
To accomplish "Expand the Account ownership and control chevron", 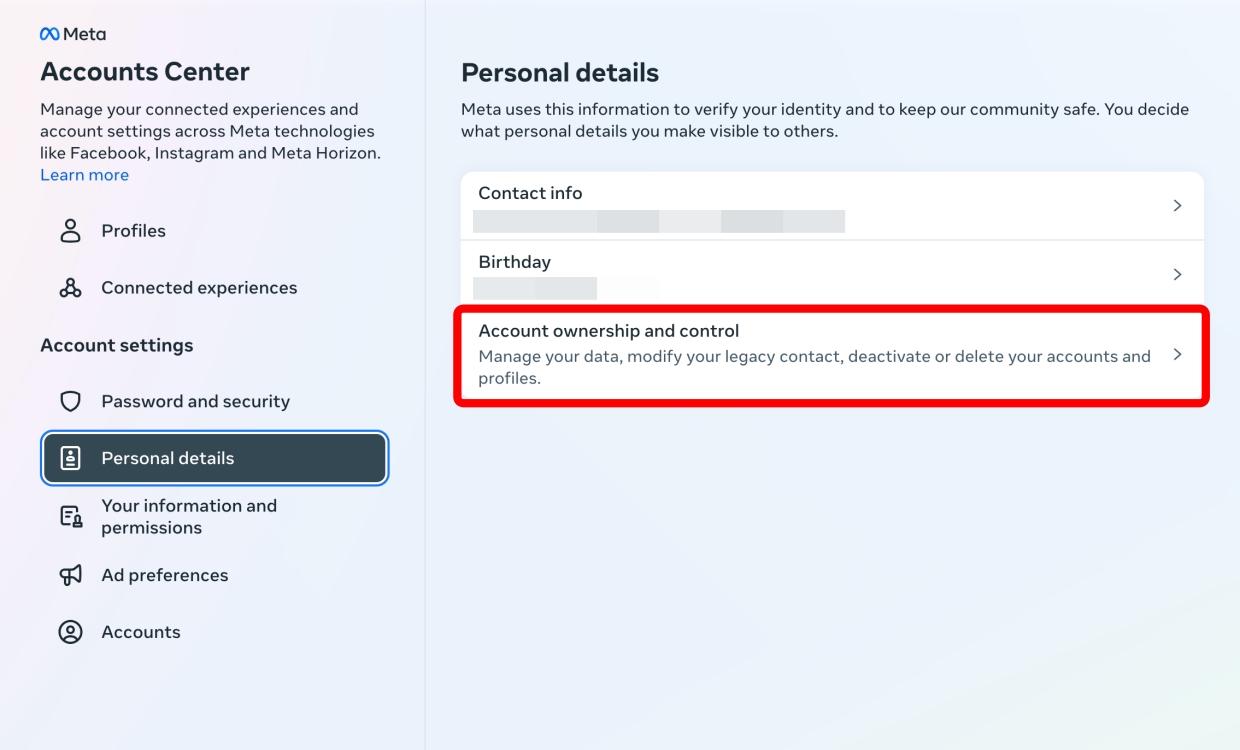I will [x=1177, y=355].
